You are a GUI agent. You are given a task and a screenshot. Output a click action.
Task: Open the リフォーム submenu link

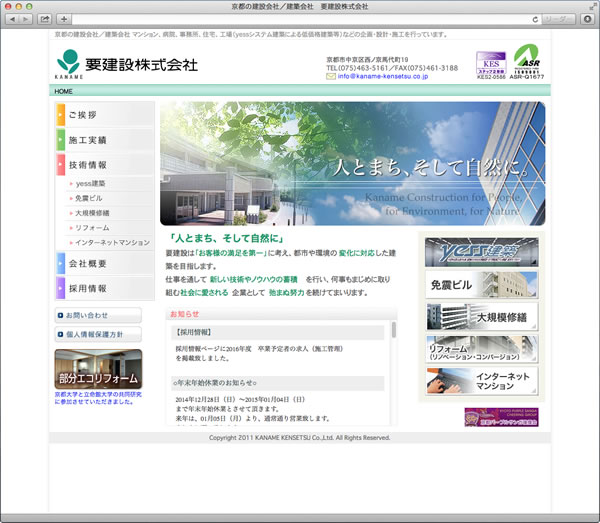click(91, 228)
